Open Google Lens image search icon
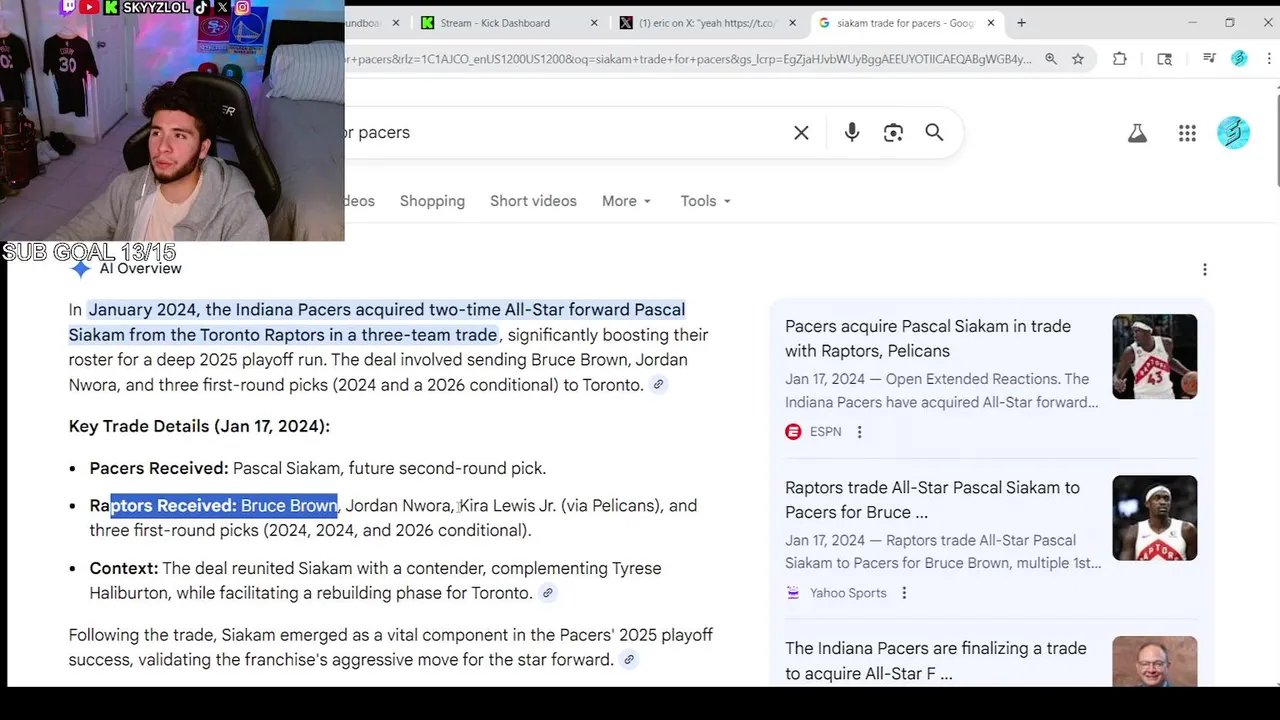The height and width of the screenshot is (720, 1280). pyautogui.click(x=893, y=132)
